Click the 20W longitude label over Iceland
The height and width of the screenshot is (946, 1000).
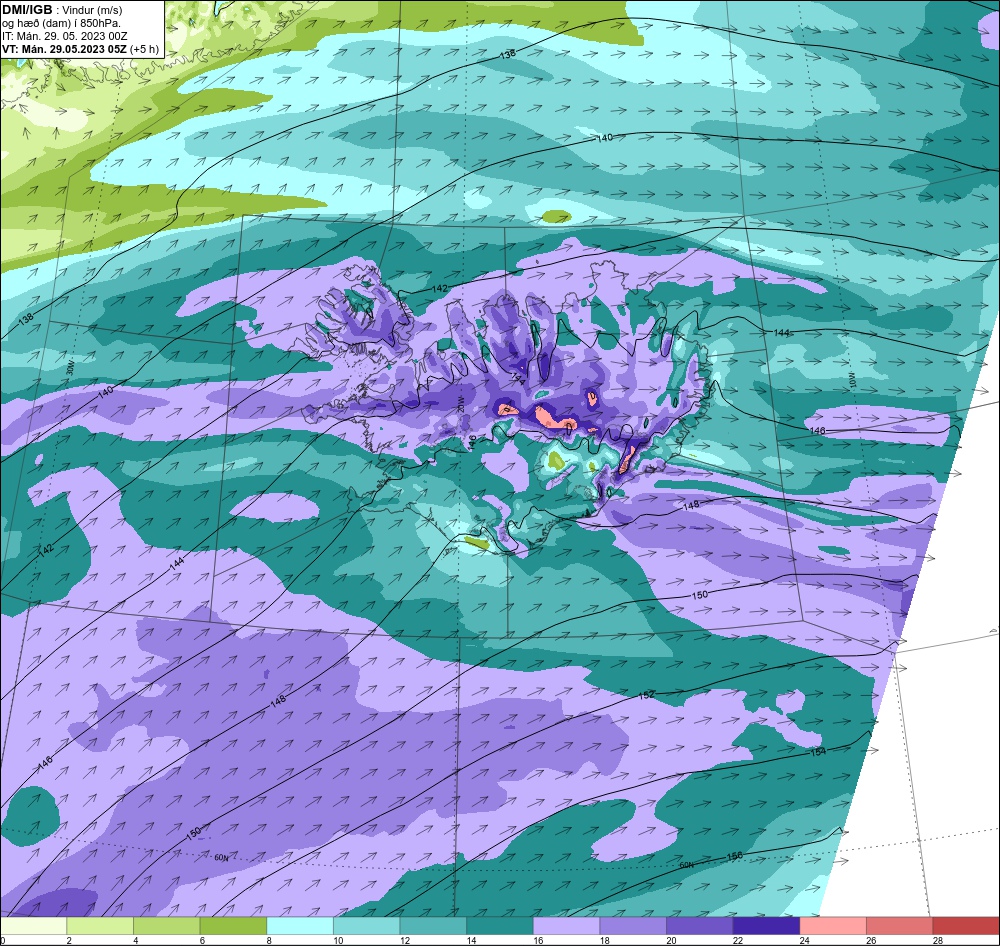point(459,403)
